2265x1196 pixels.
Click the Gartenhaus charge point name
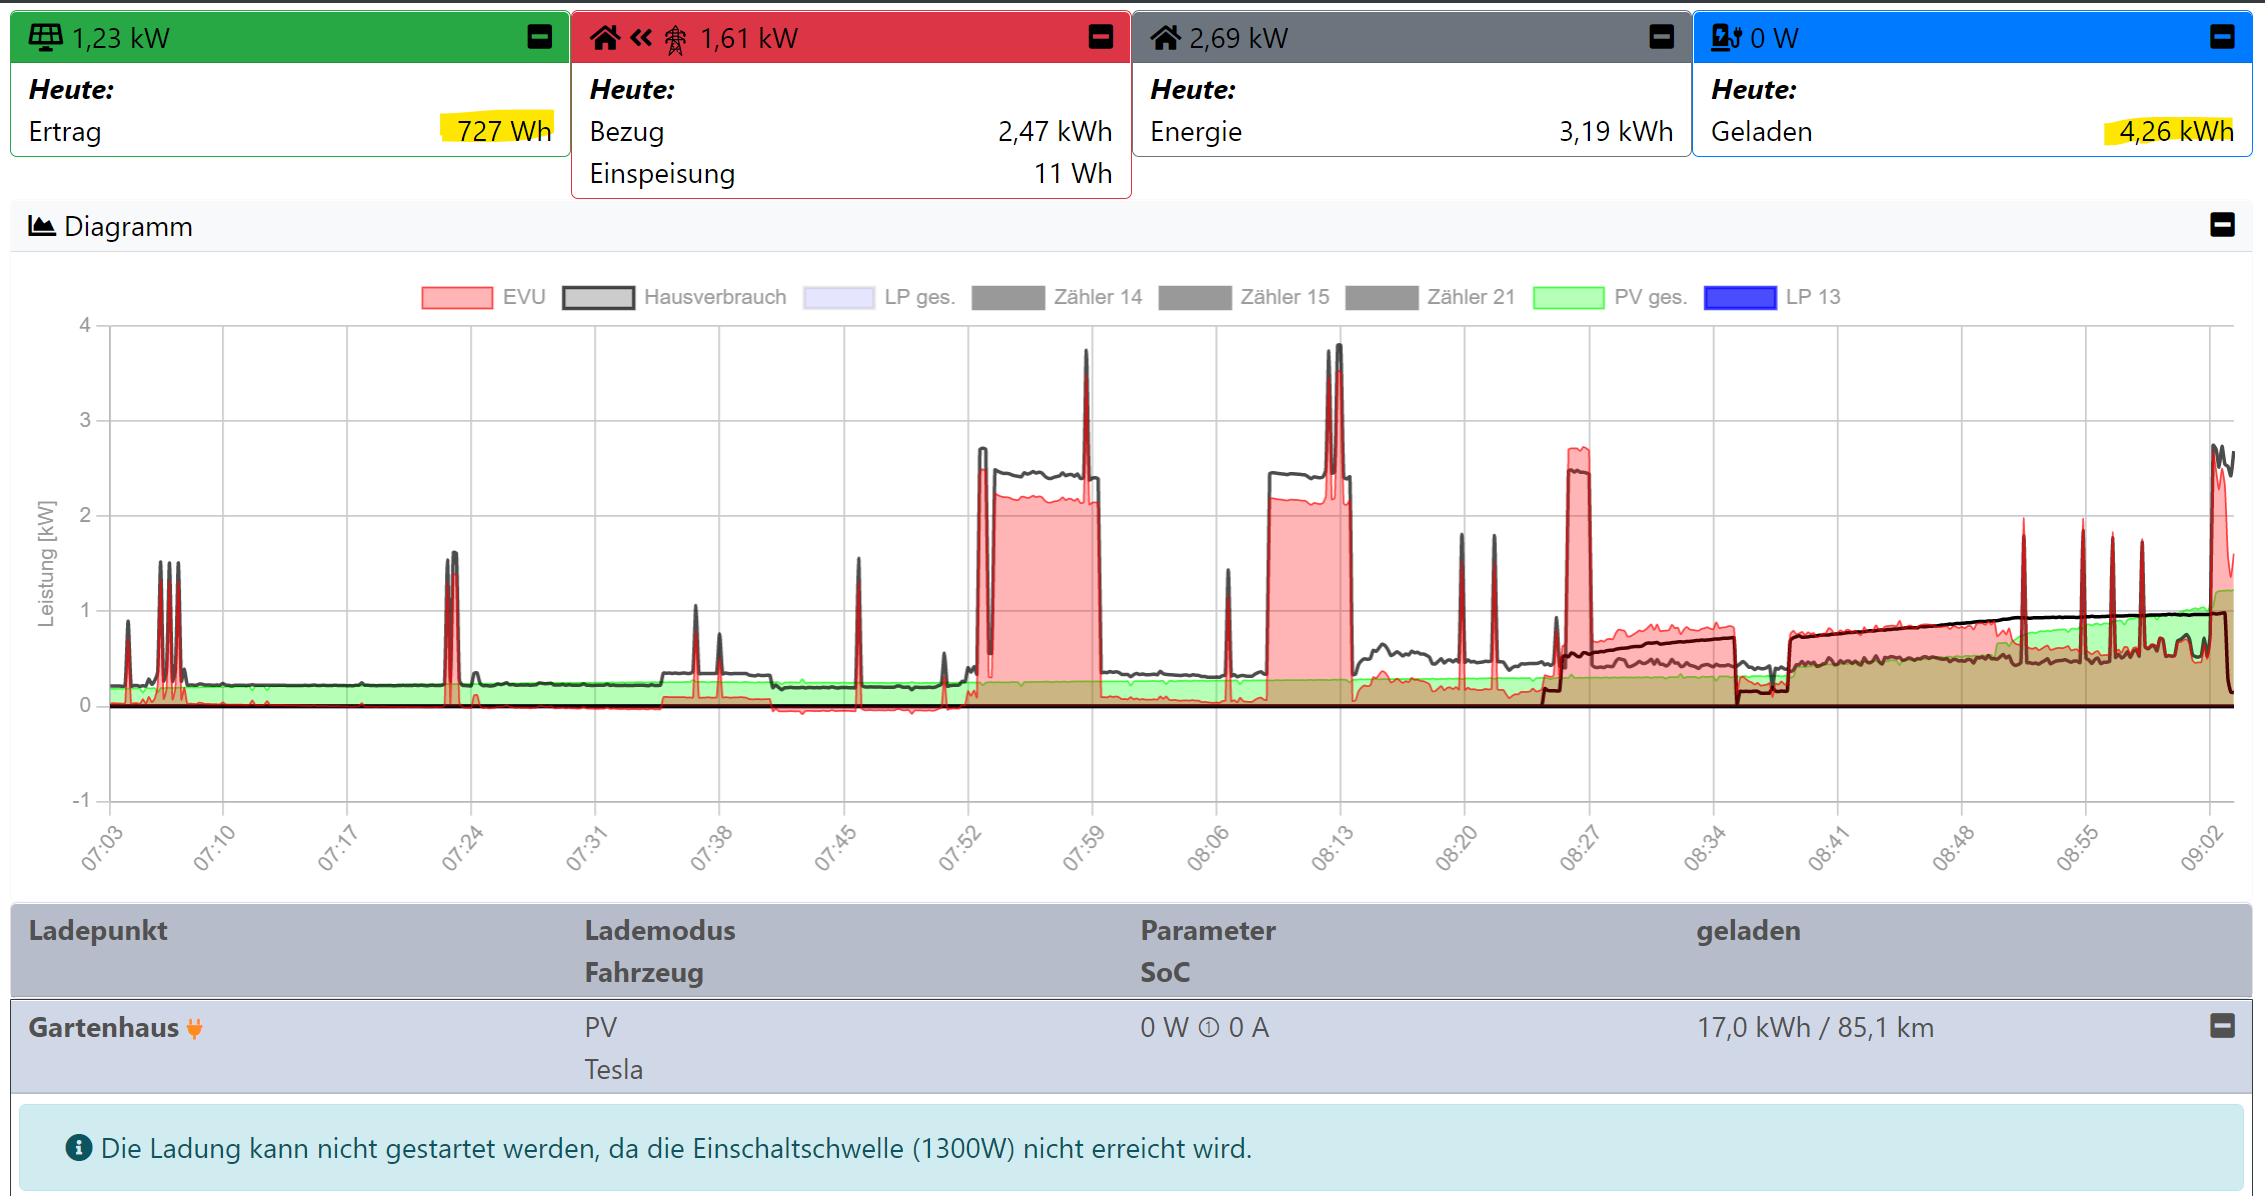tap(103, 1028)
